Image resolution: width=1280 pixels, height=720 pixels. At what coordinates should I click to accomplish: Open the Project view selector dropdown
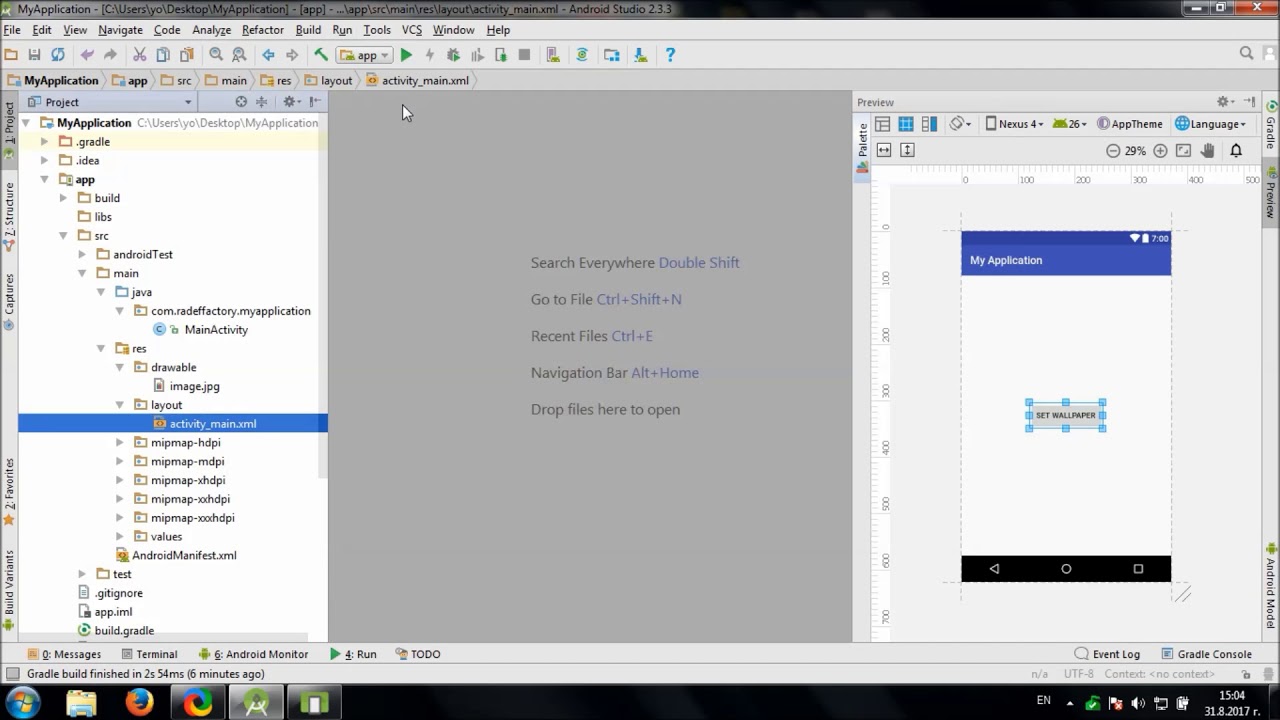[110, 102]
